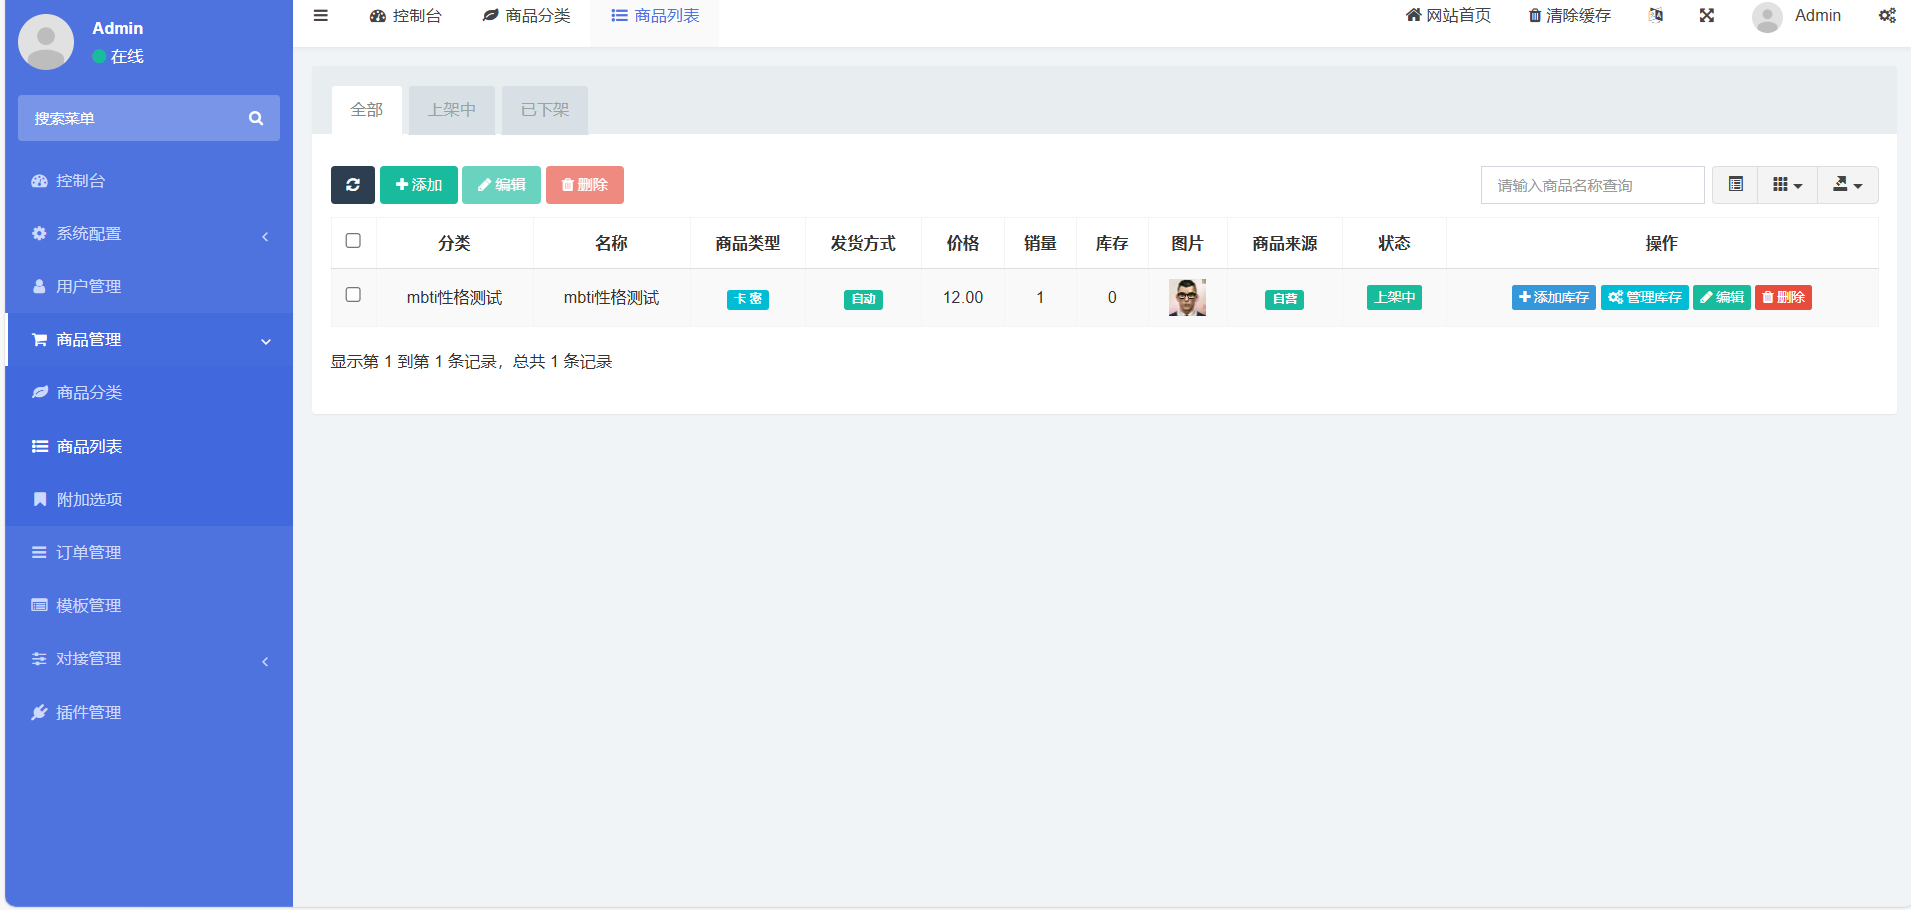Select the 上架中 tab

click(x=451, y=110)
